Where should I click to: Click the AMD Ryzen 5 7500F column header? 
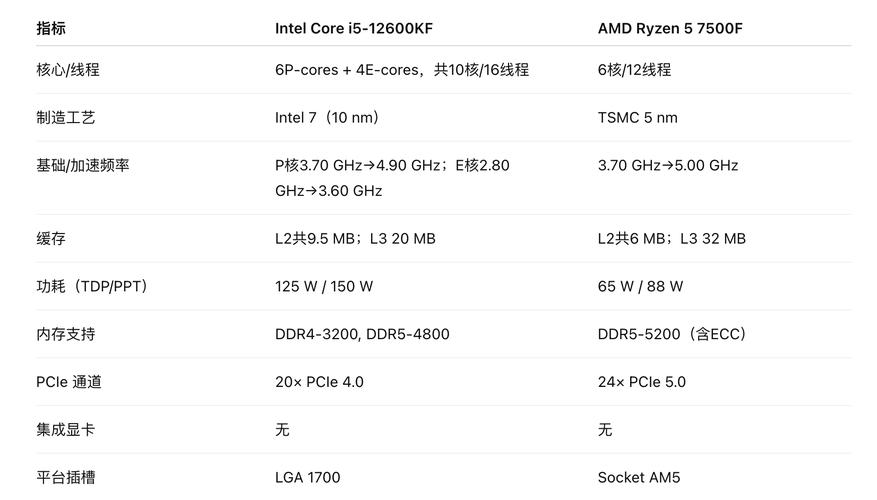click(x=670, y=29)
